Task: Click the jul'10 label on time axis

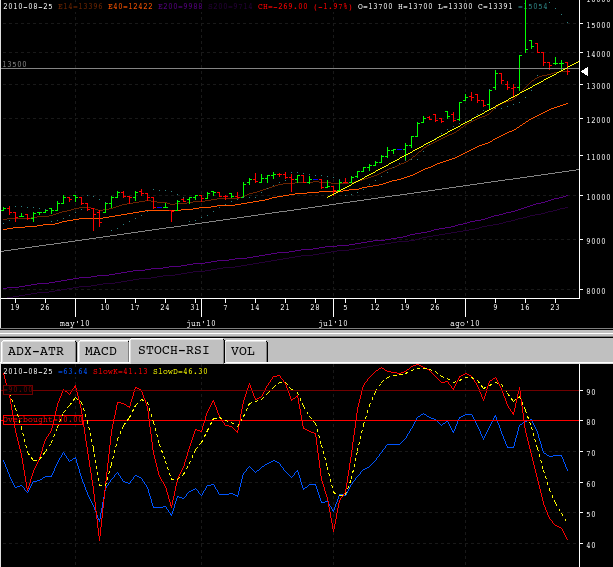Action: tap(333, 323)
